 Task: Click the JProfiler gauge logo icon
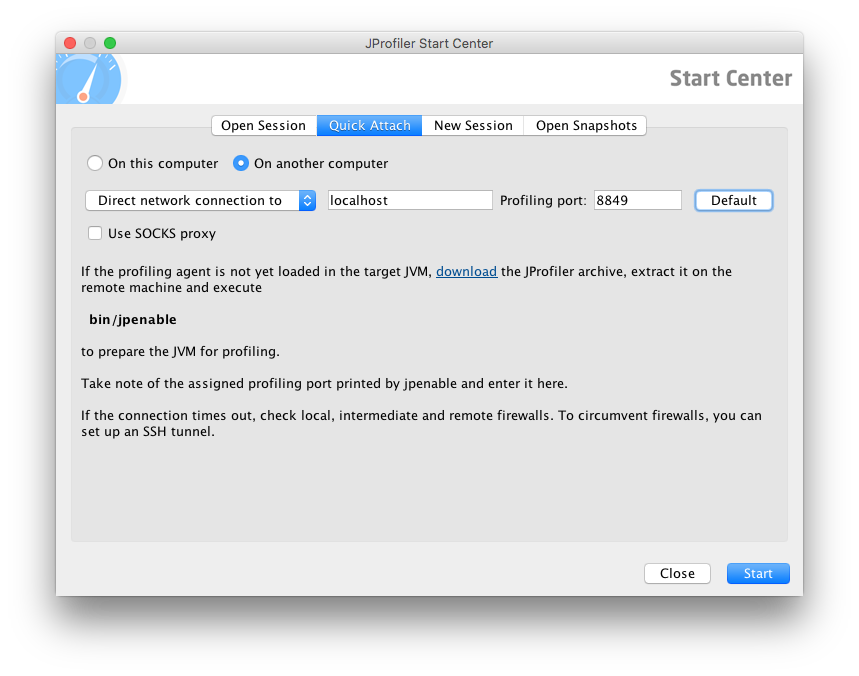point(88,79)
